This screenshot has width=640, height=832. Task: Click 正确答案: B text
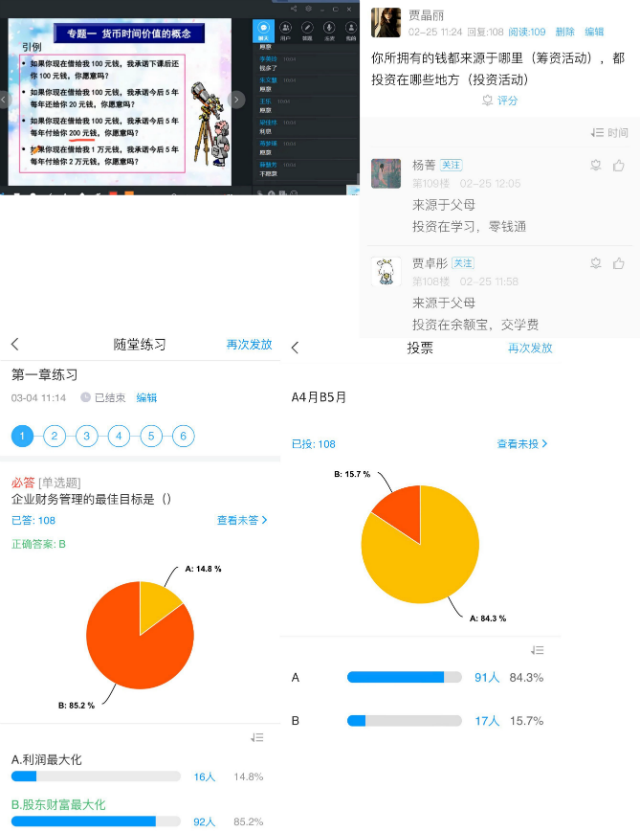(x=38, y=544)
